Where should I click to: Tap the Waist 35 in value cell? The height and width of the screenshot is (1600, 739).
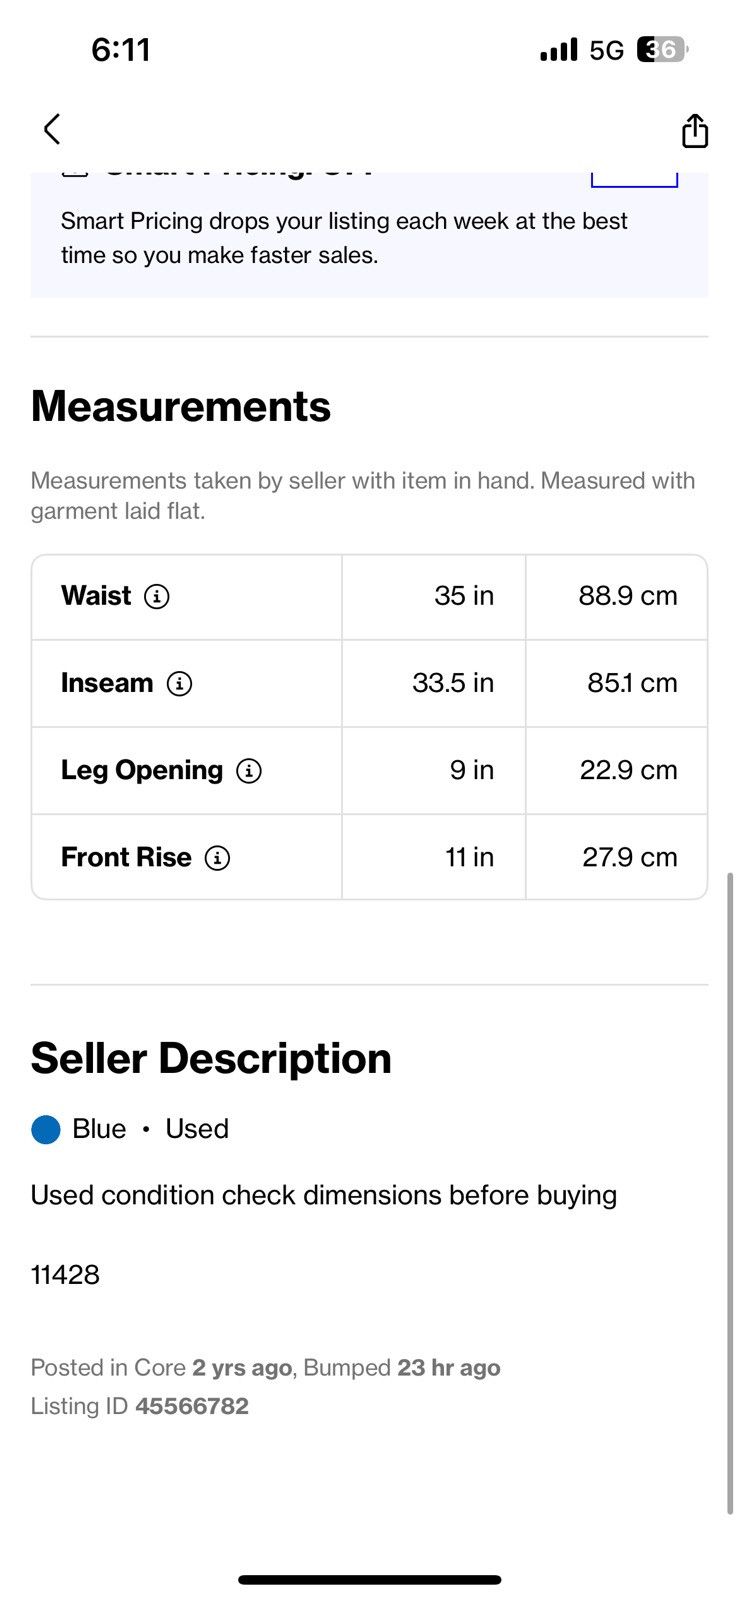tap(434, 597)
